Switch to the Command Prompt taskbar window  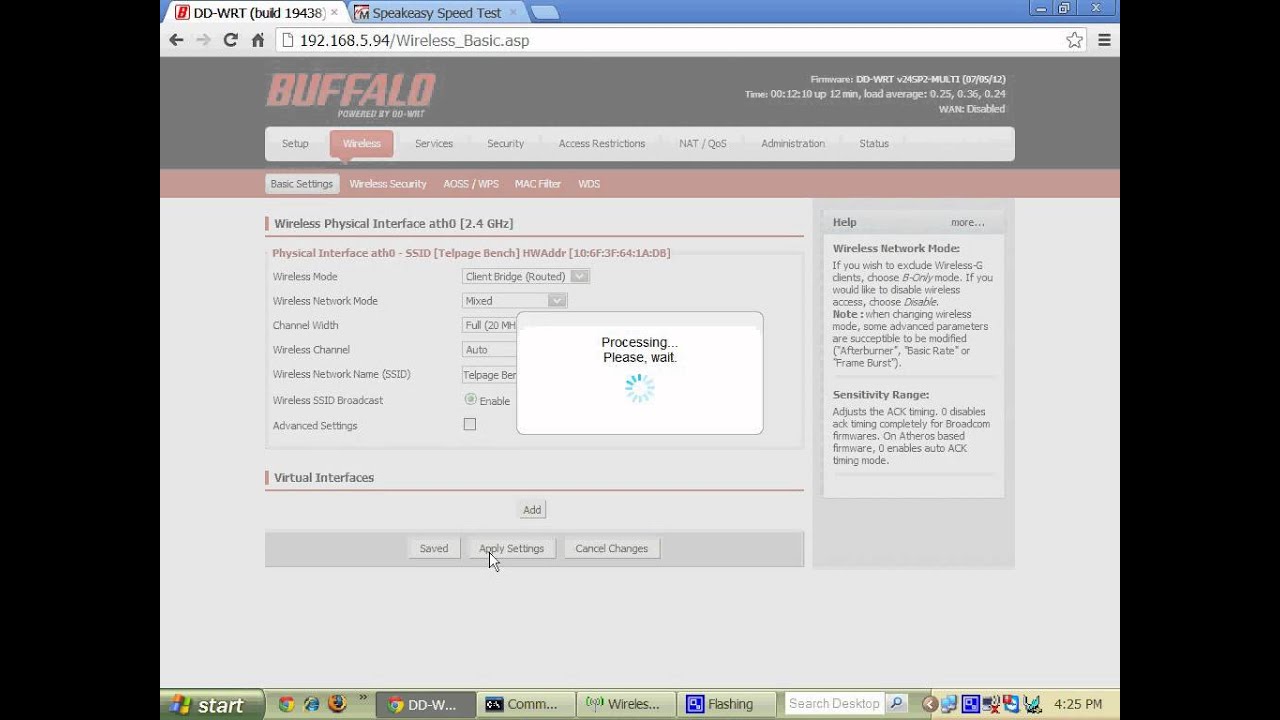(526, 704)
